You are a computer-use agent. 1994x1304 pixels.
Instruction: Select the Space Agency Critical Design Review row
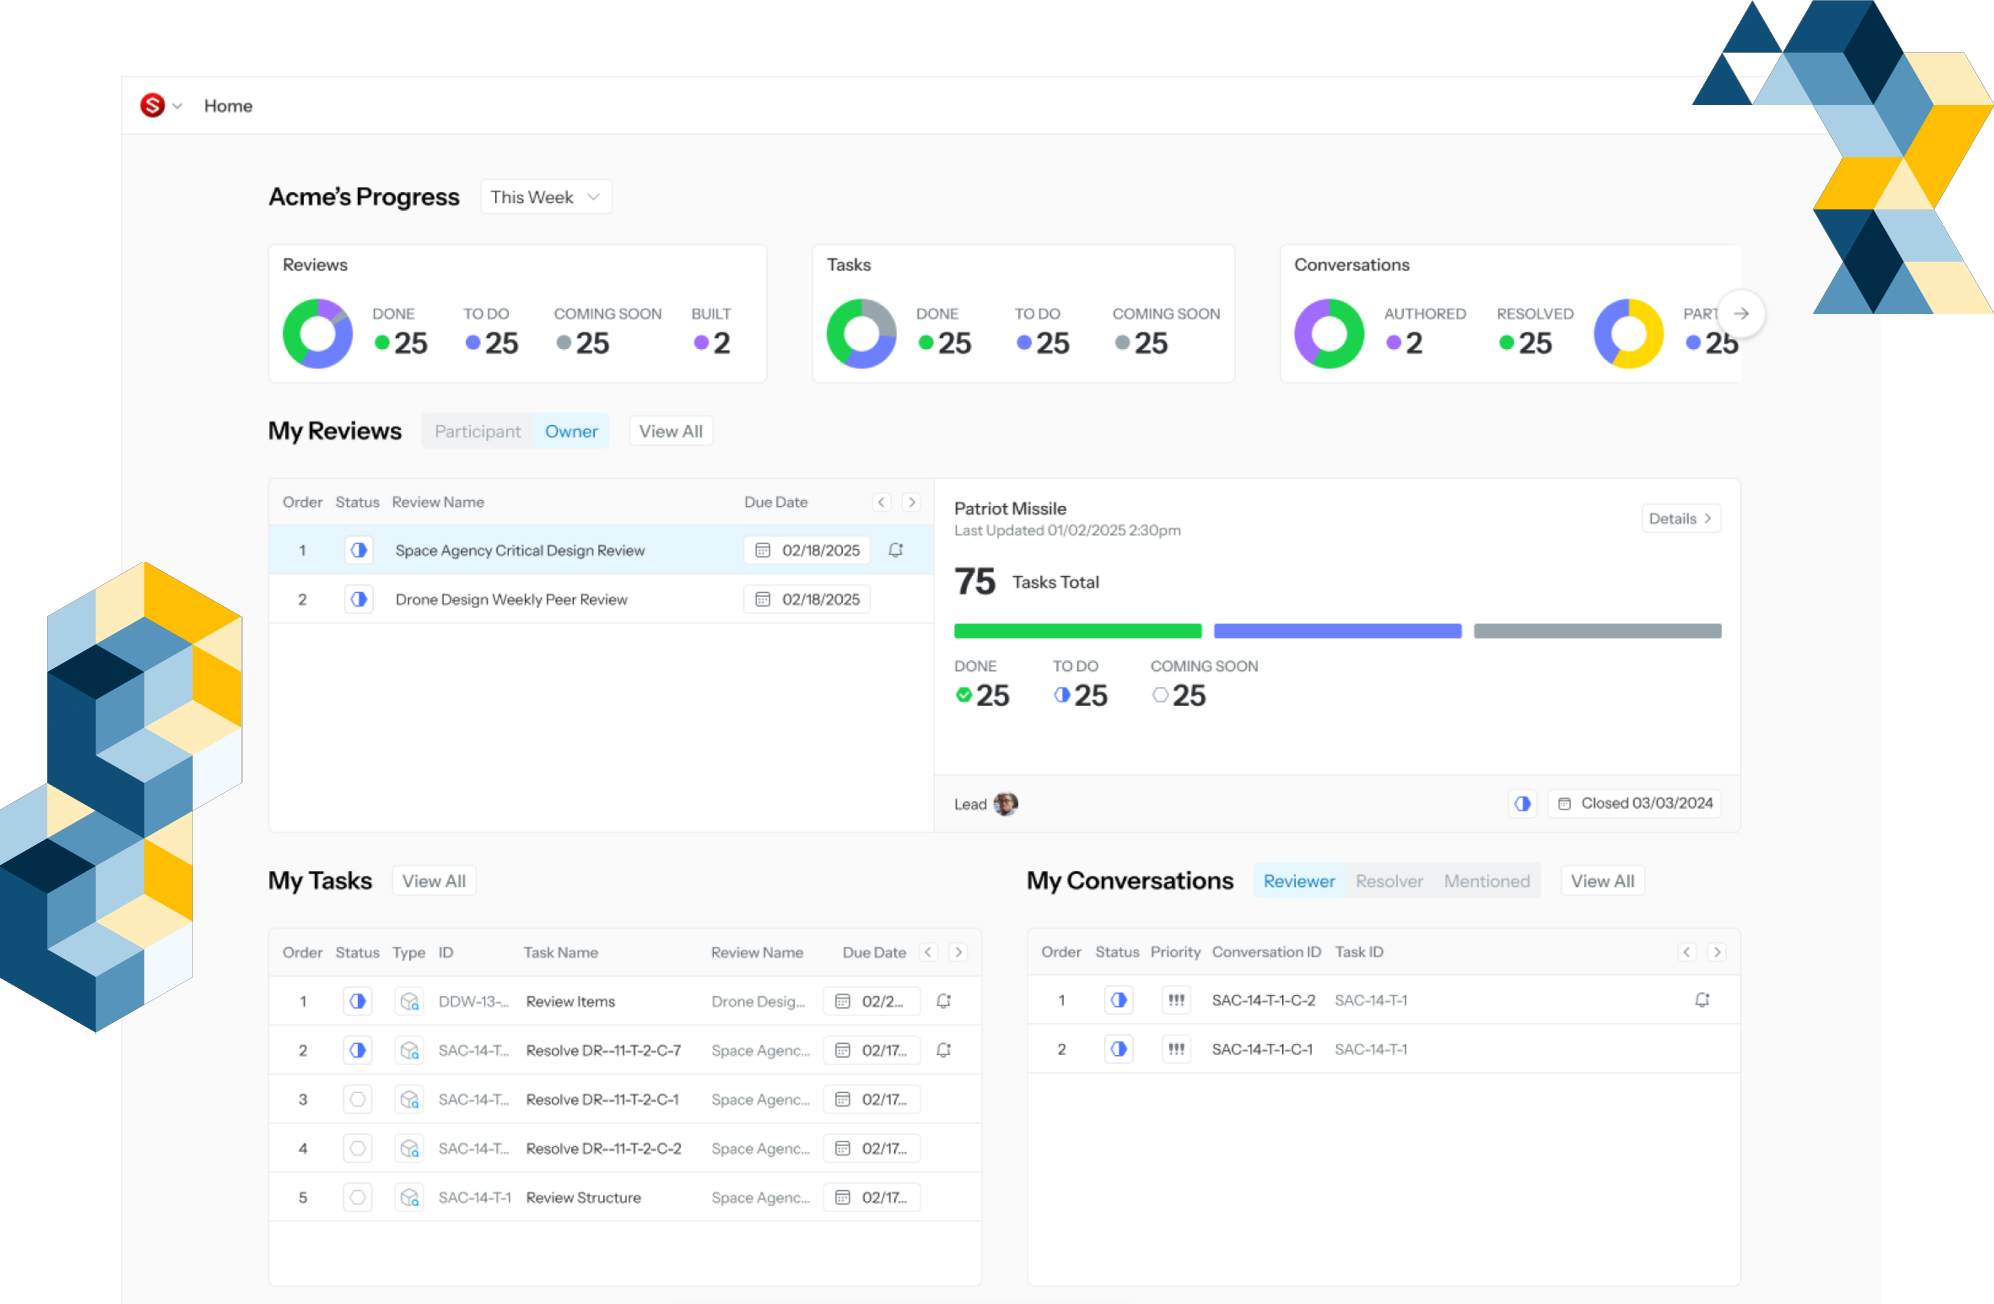pyautogui.click(x=520, y=550)
